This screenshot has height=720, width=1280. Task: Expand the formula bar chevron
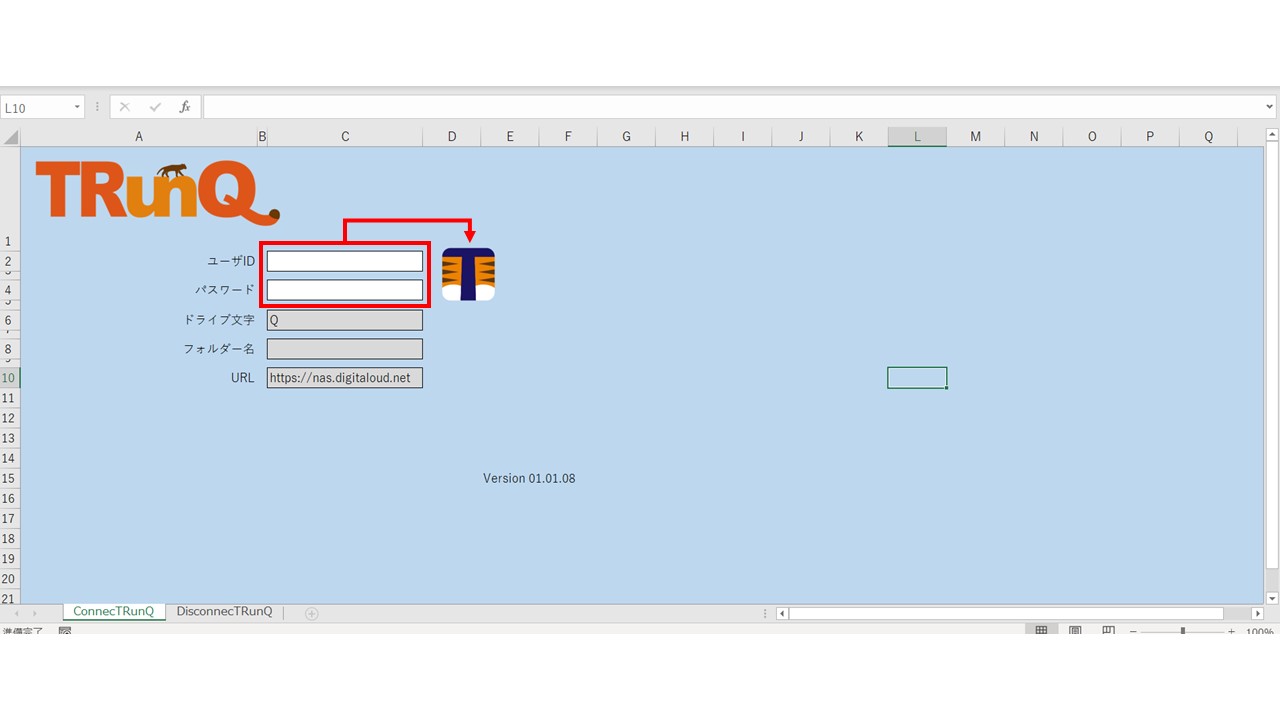pos(1270,107)
